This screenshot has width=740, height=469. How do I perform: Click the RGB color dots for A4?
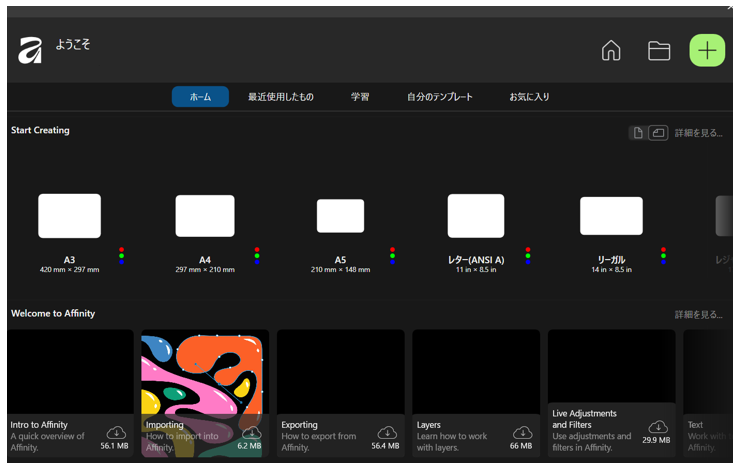257,255
